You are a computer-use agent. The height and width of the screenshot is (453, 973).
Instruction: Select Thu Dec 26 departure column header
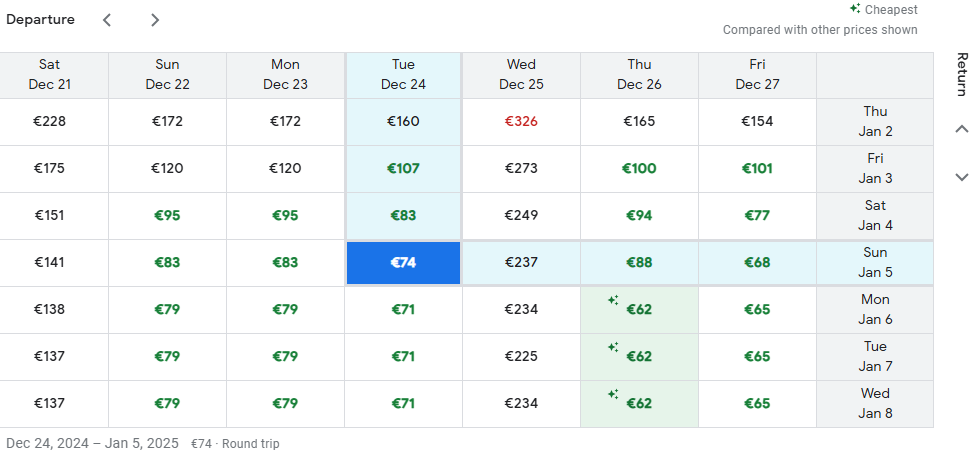pyautogui.click(x=639, y=75)
